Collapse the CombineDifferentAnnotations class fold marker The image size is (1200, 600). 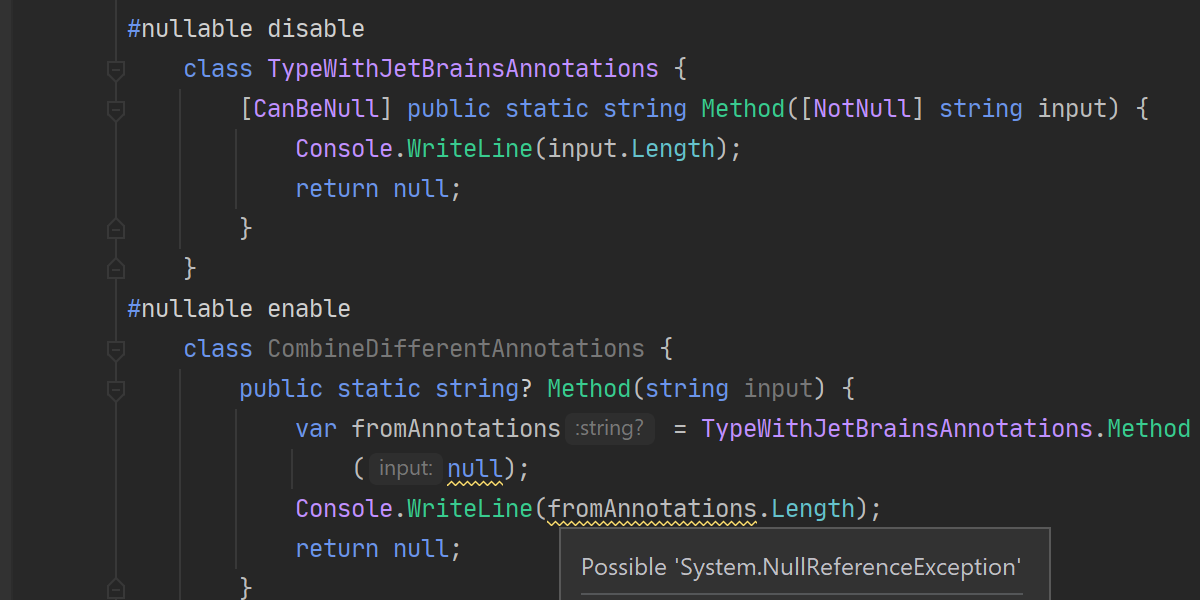click(x=115, y=350)
